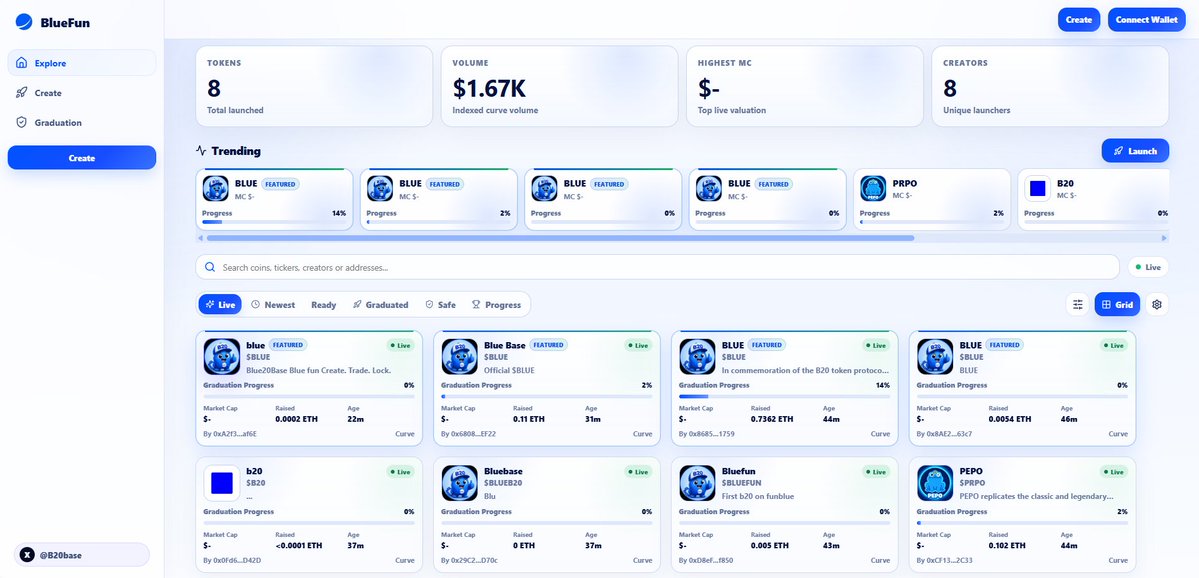
Task: Click the '0.7362 ETH' raised value
Action: tap(772, 419)
